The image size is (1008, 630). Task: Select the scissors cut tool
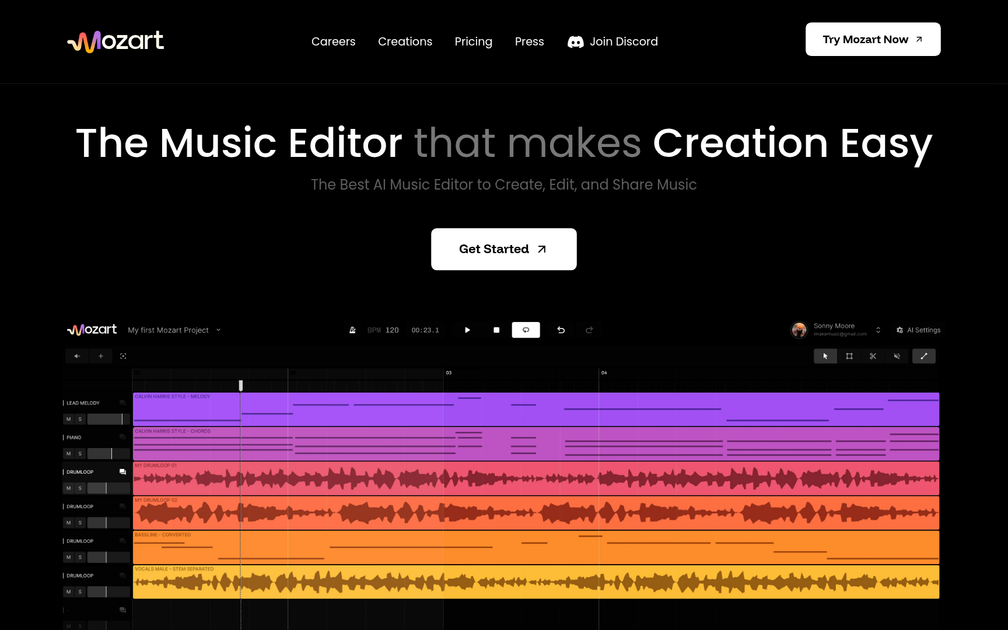(873, 356)
